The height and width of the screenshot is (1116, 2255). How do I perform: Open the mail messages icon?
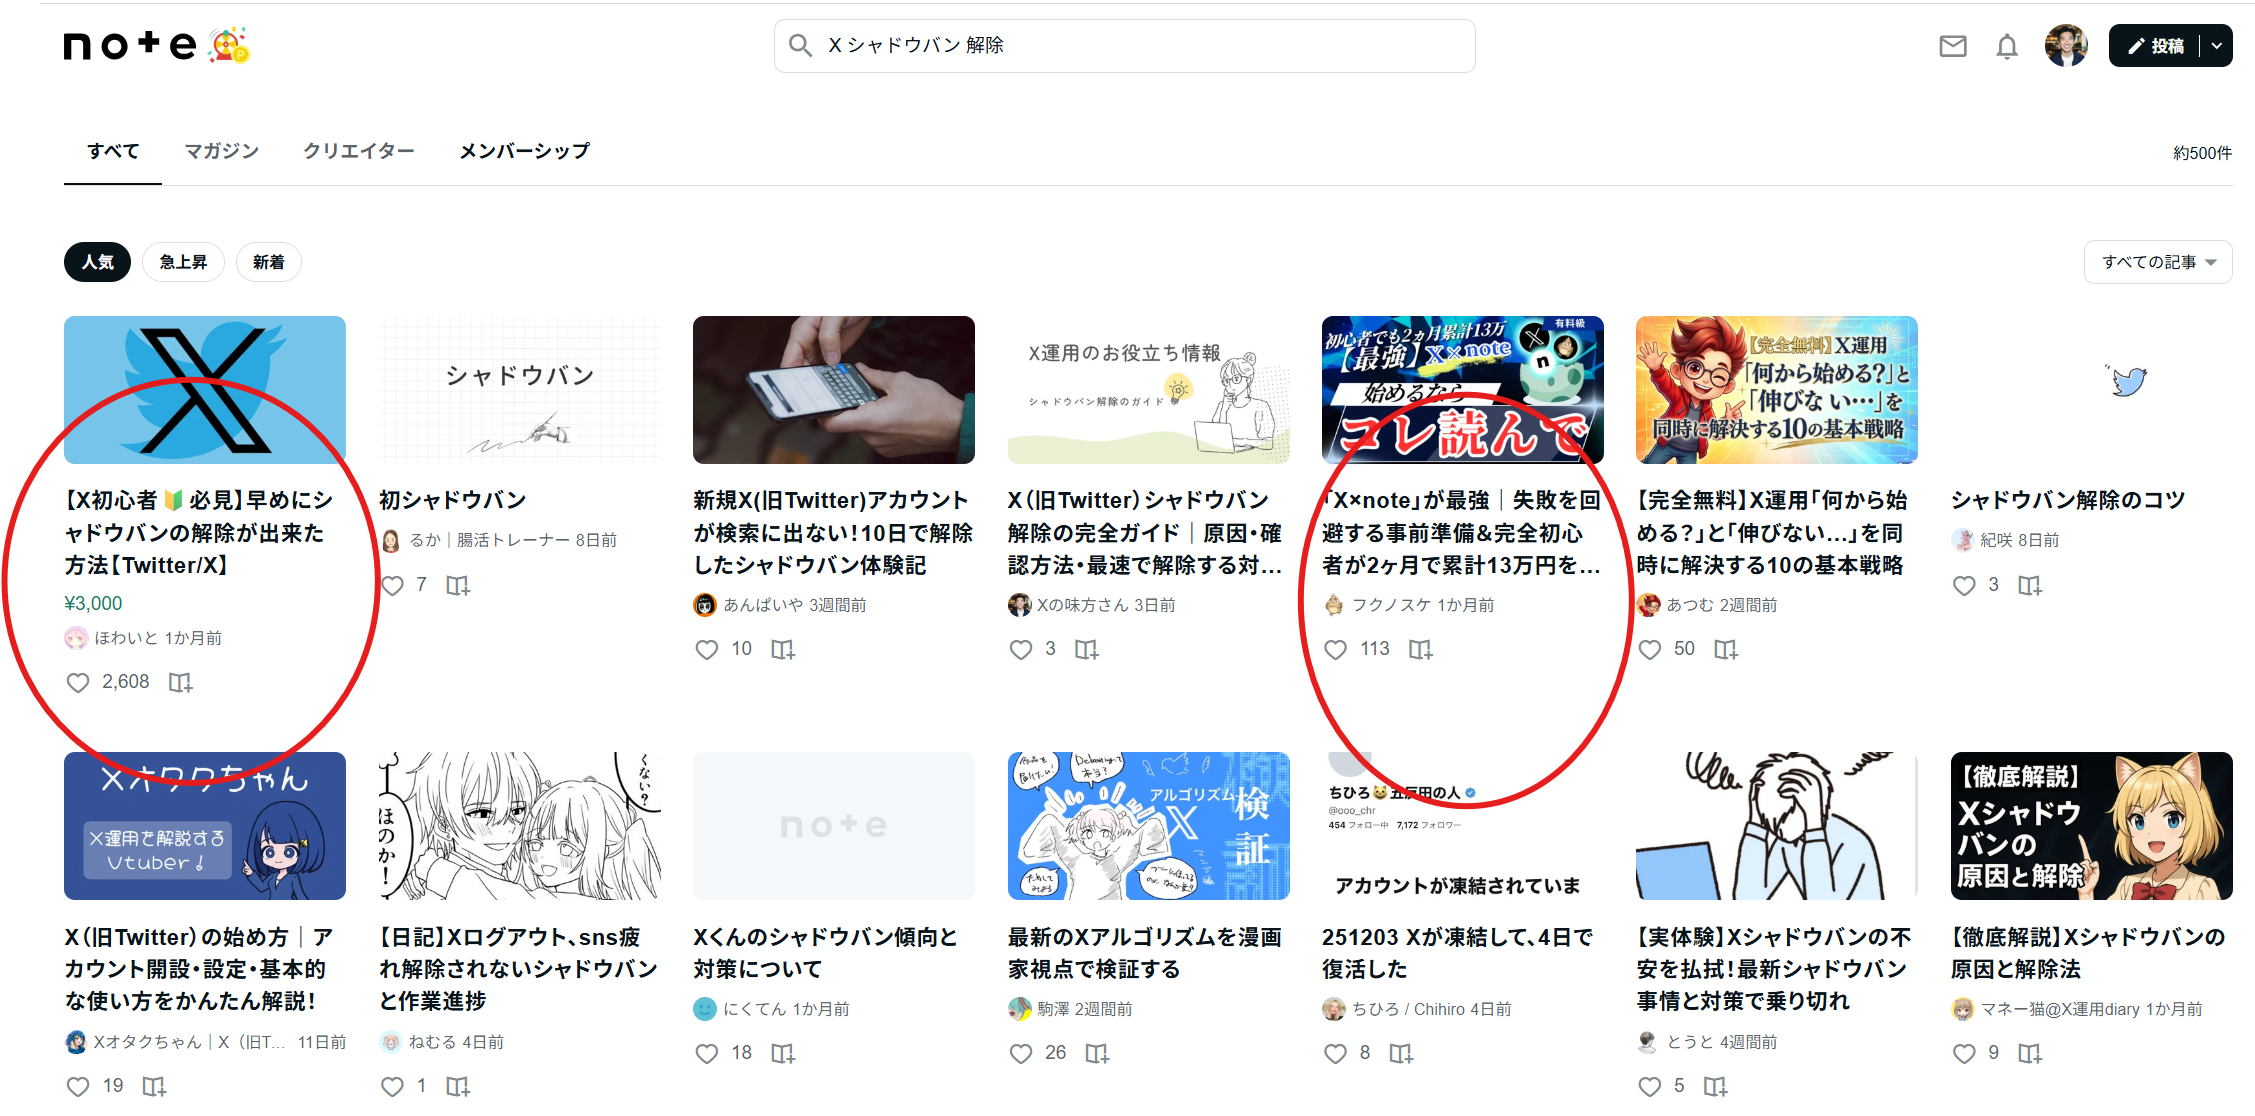[x=1952, y=46]
